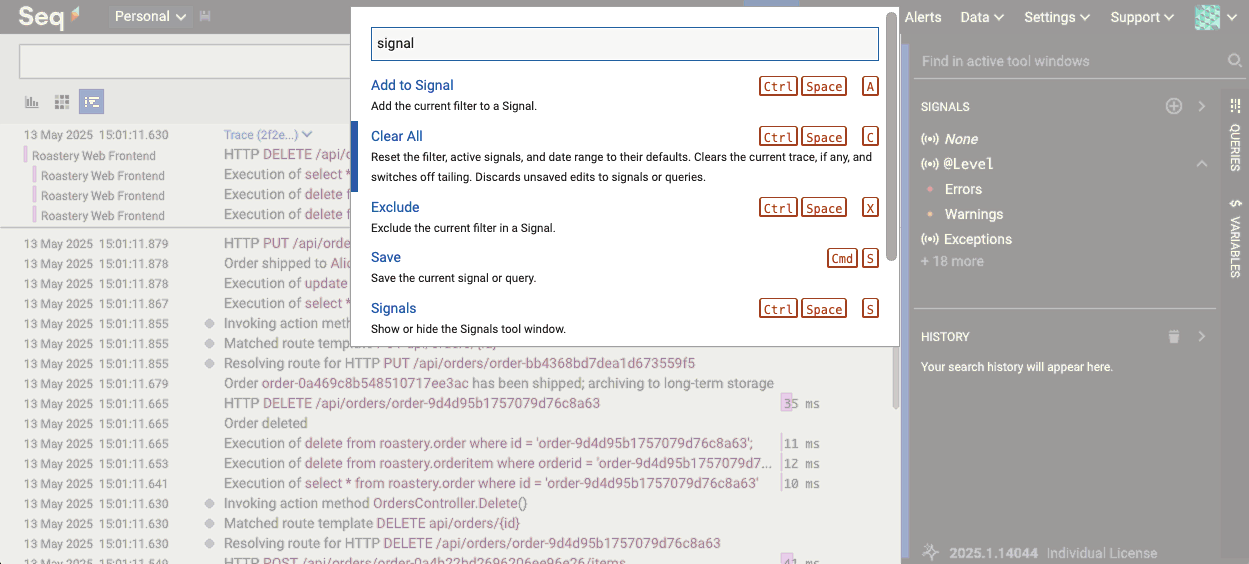Click the timestamp 13 May 2025 15:01:11.641
Viewport: 1249px width, 564px height.
pyautogui.click(x=96, y=484)
